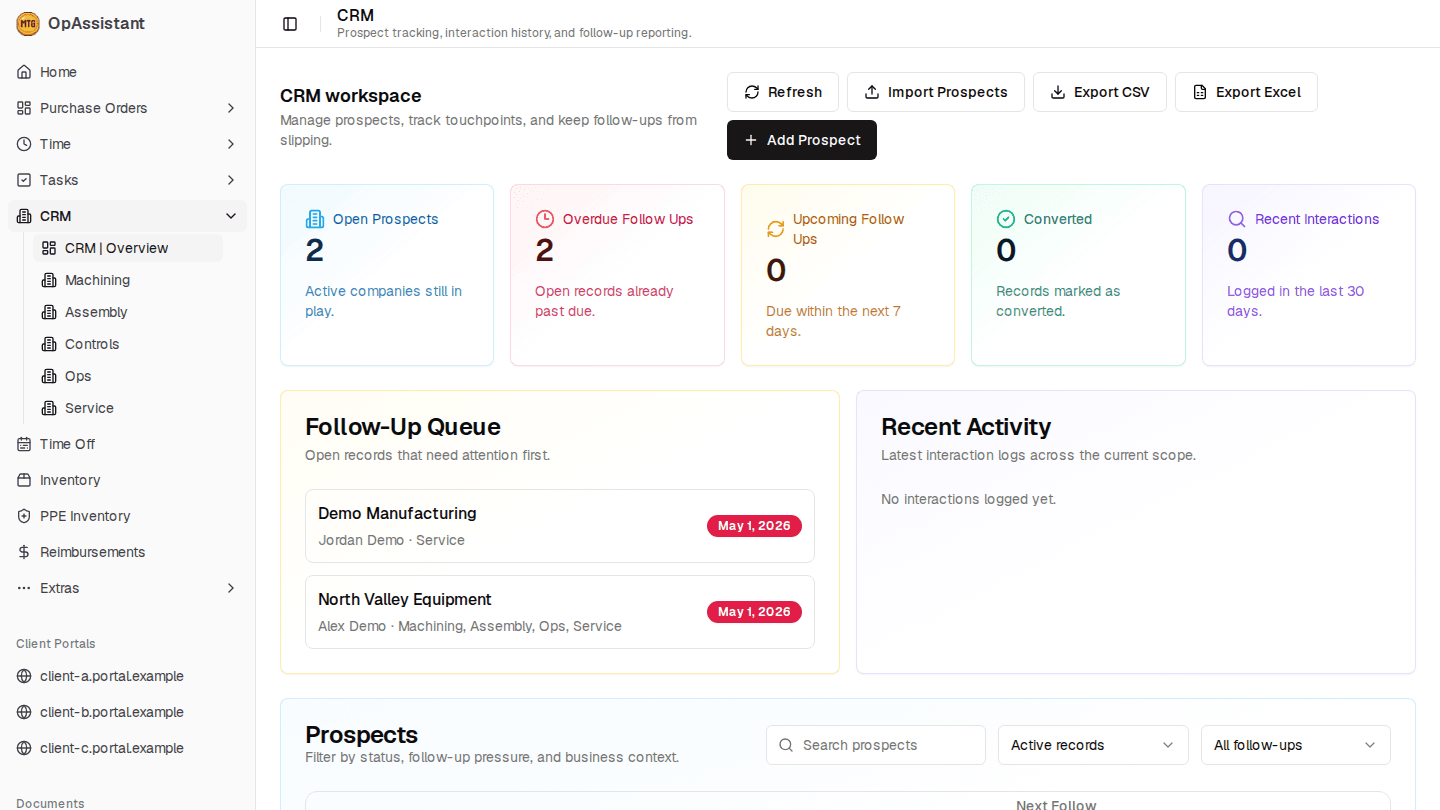
Task: Click the Tasks checkbox icon
Action: pos(24,180)
